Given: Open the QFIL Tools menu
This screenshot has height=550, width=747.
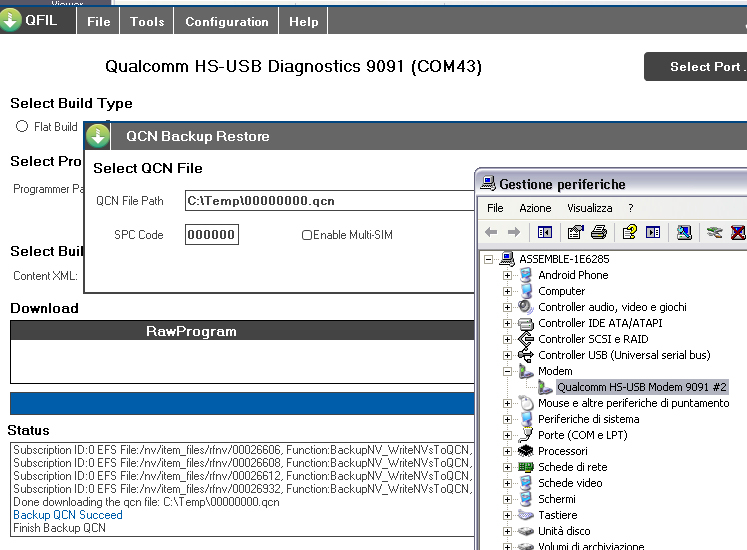Looking at the screenshot, I should tap(147, 21).
